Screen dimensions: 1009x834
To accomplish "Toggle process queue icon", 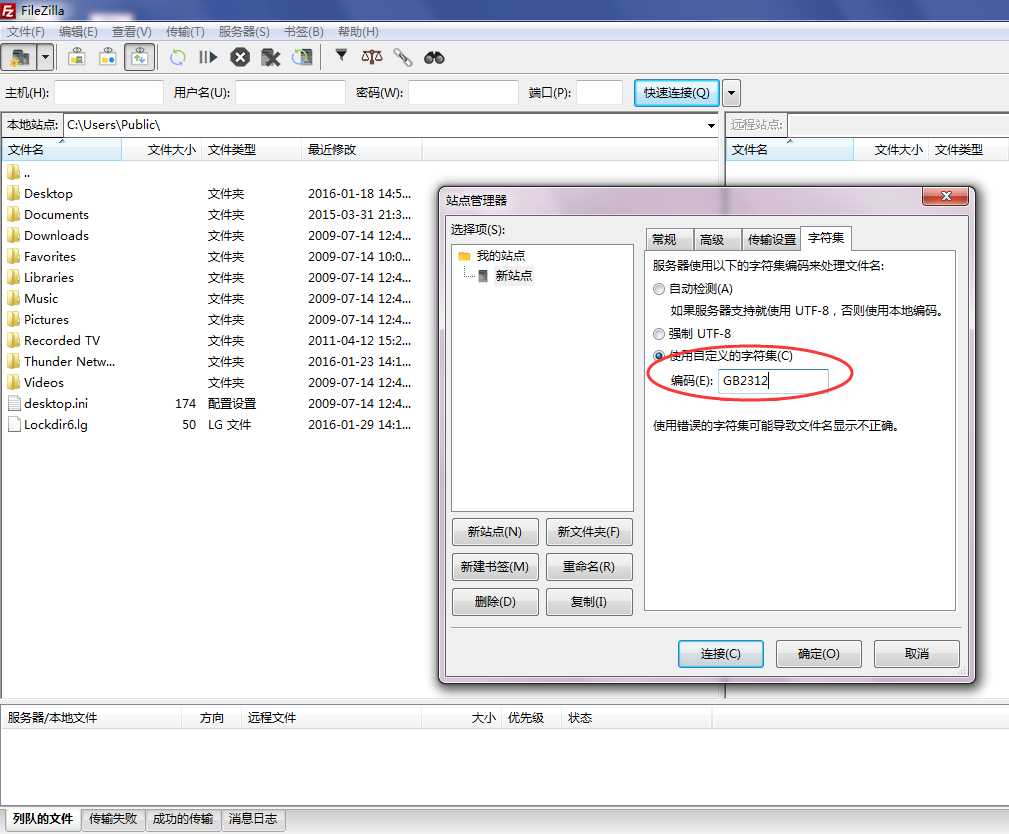I will click(x=208, y=58).
